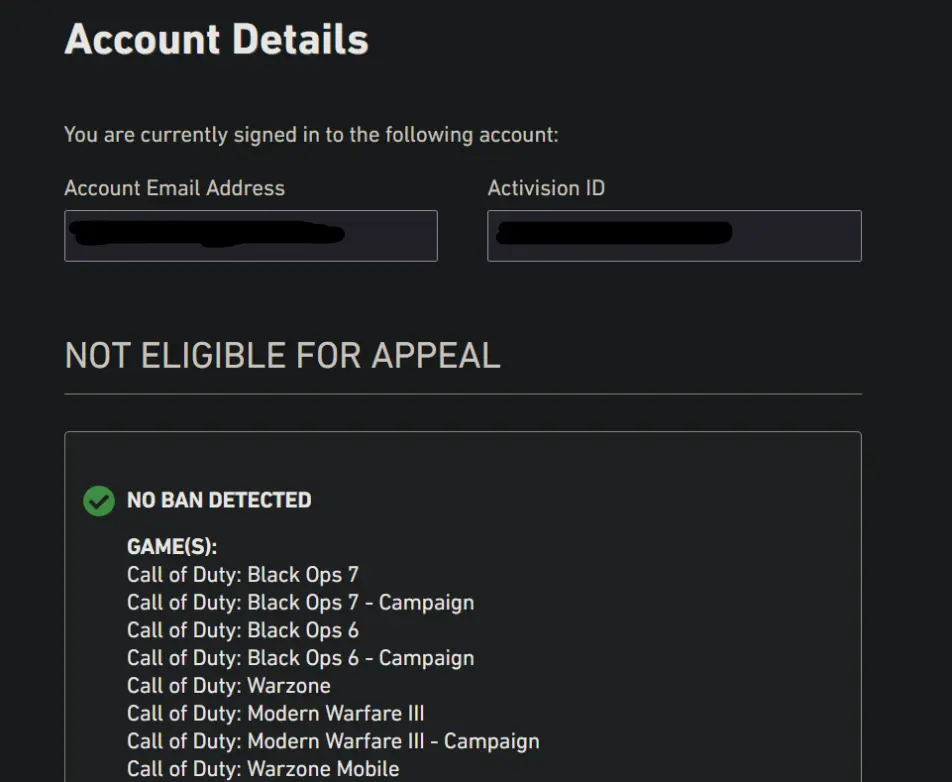The height and width of the screenshot is (782, 952).
Task: Select Call of Duty: Black Ops 6 entry
Action: pos(242,631)
